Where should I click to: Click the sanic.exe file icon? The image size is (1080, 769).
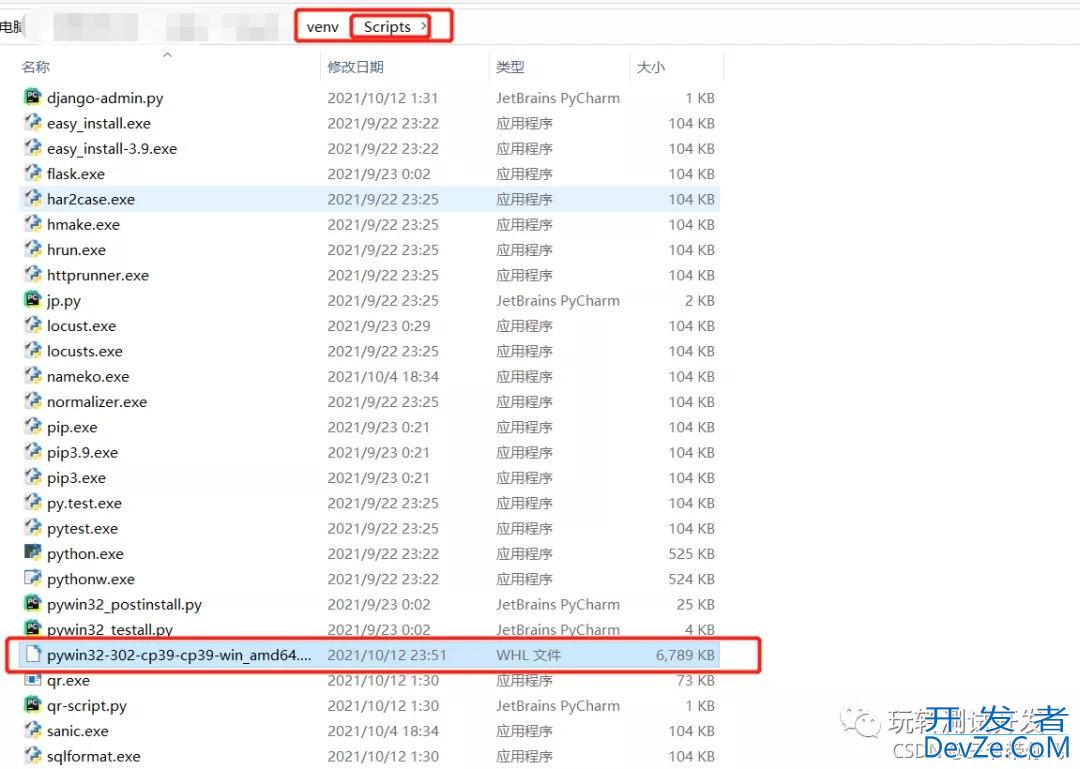click(32, 730)
